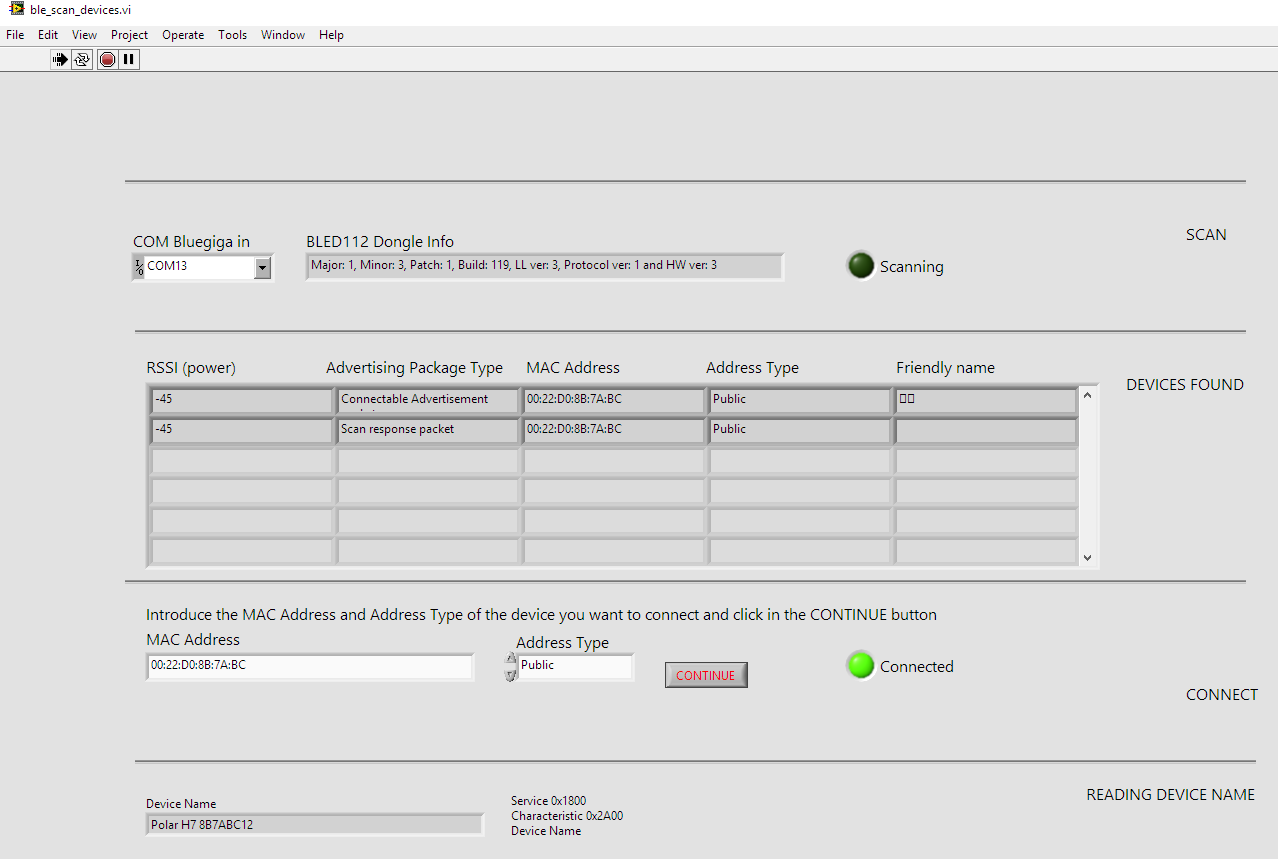The image size is (1278, 859).
Task: Open the Operate menu
Action: point(183,35)
